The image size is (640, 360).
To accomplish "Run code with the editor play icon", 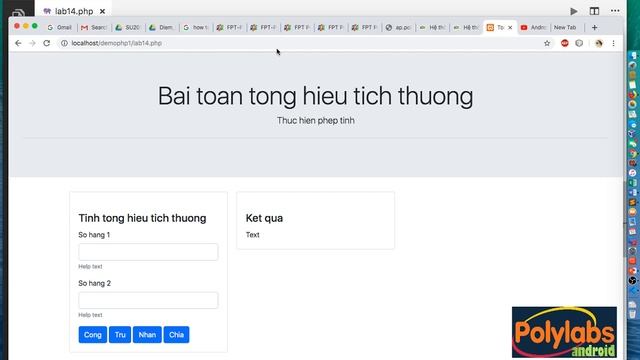I will tap(573, 11).
